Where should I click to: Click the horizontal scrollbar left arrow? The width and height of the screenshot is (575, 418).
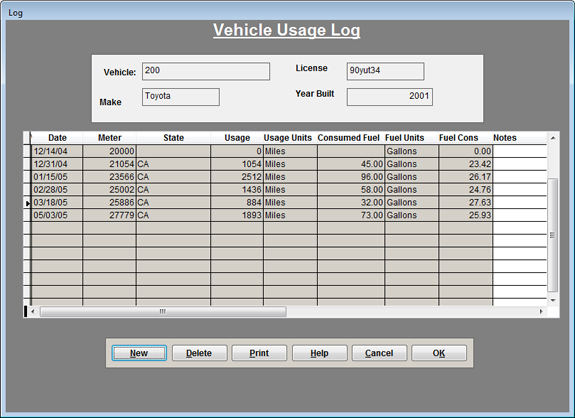33,312
